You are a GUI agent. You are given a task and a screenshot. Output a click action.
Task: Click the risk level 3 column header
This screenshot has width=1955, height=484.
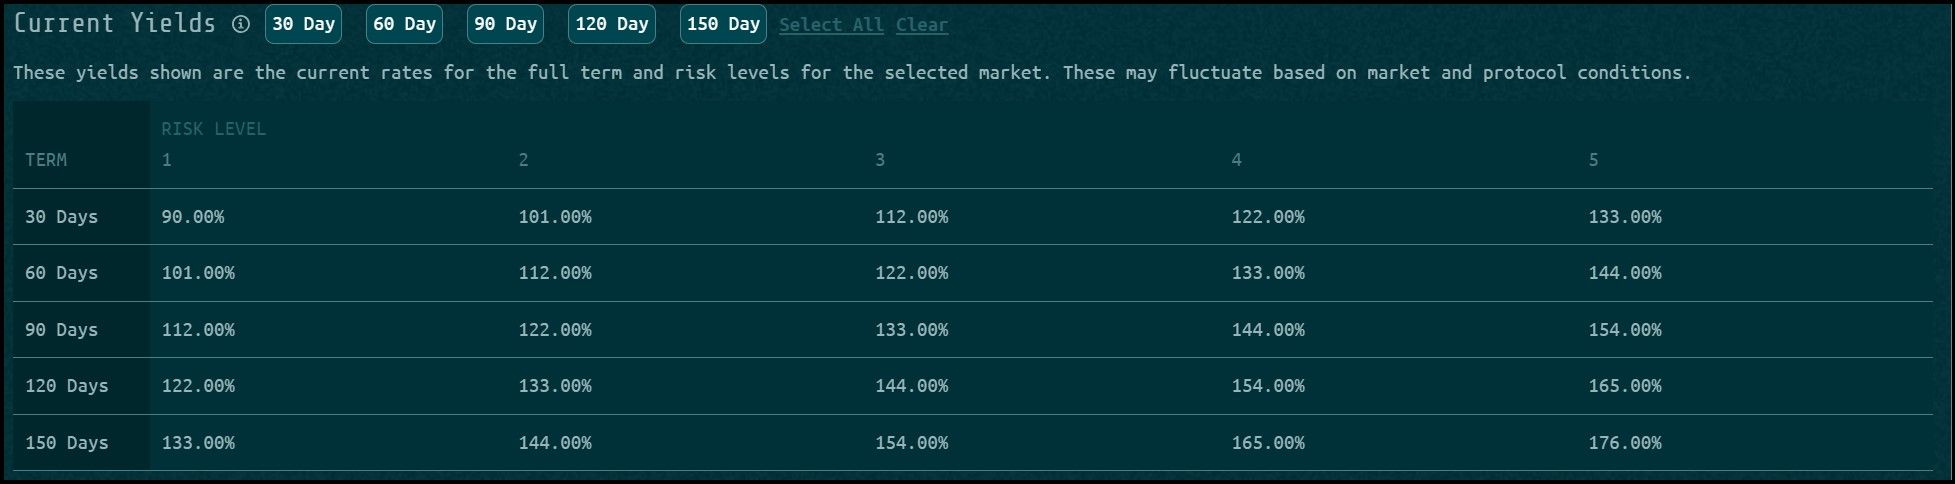click(x=880, y=160)
